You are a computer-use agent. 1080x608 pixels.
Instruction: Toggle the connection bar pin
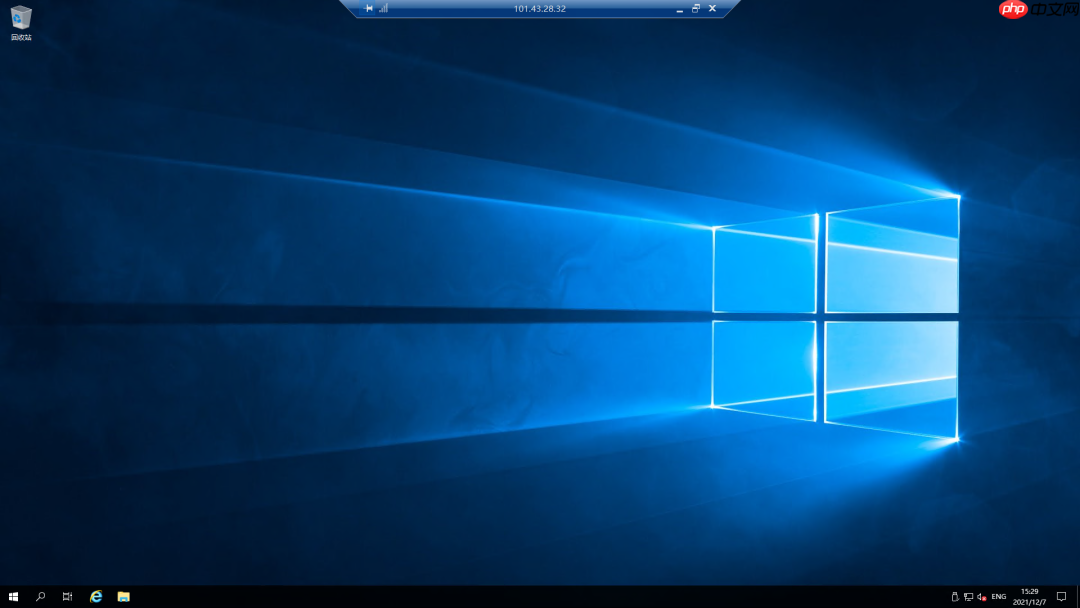[368, 8]
